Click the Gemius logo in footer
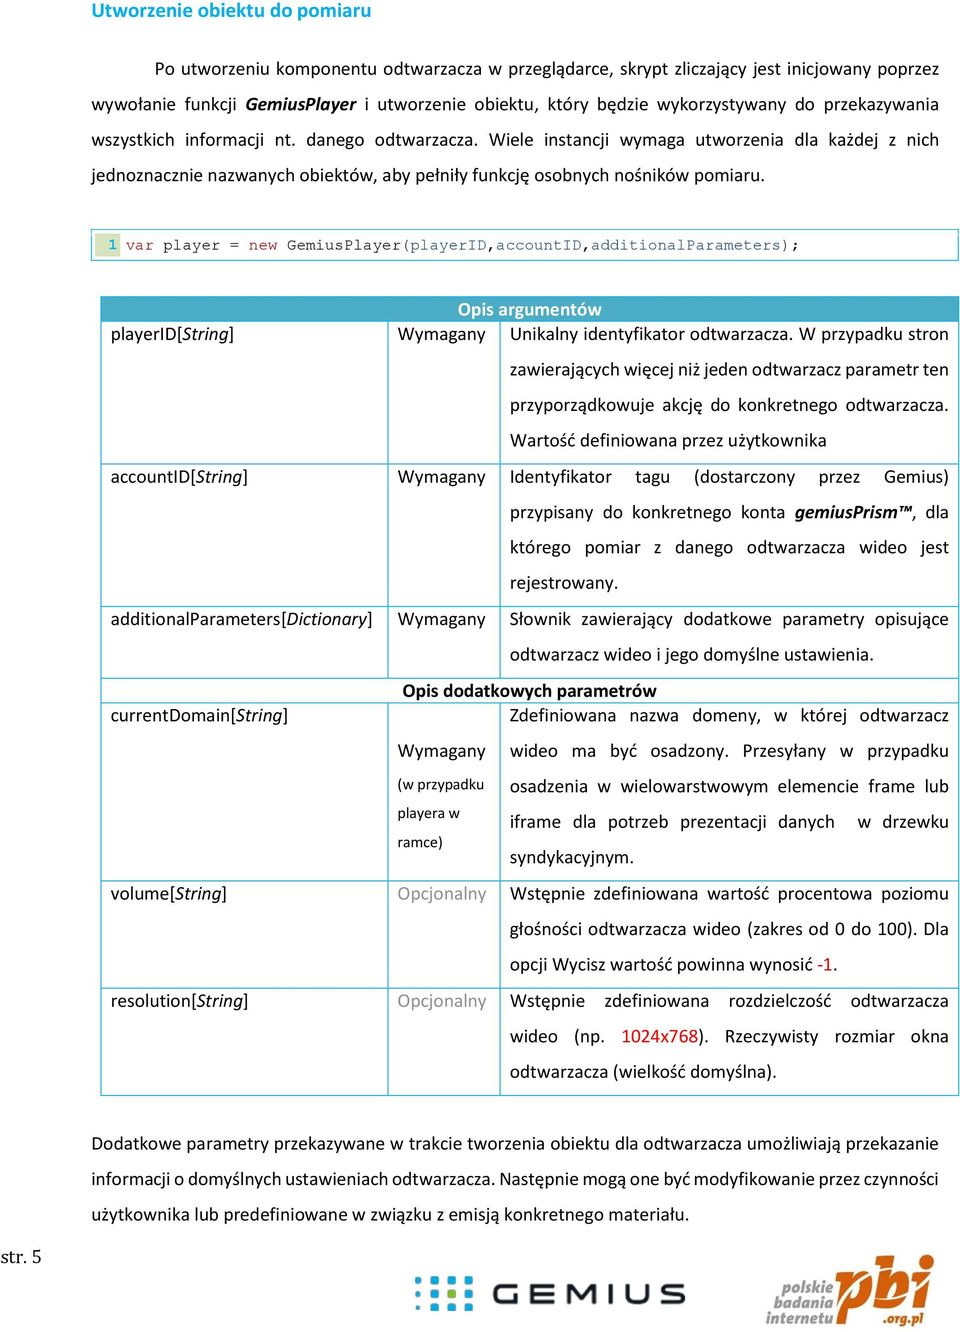Image resolution: width=960 pixels, height=1332 pixels. (550, 1293)
